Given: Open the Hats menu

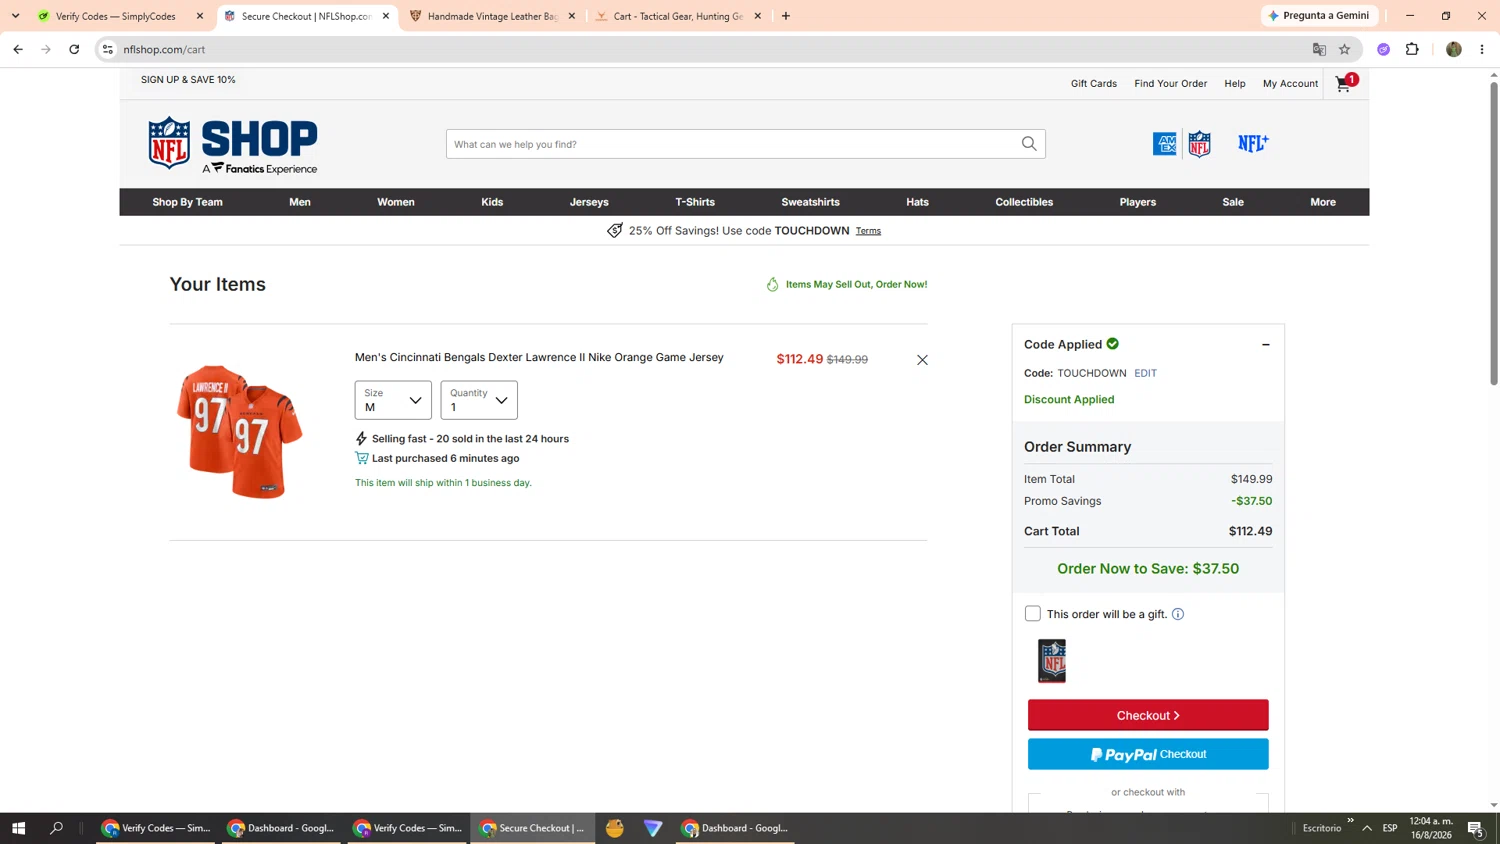Looking at the screenshot, I should point(918,202).
